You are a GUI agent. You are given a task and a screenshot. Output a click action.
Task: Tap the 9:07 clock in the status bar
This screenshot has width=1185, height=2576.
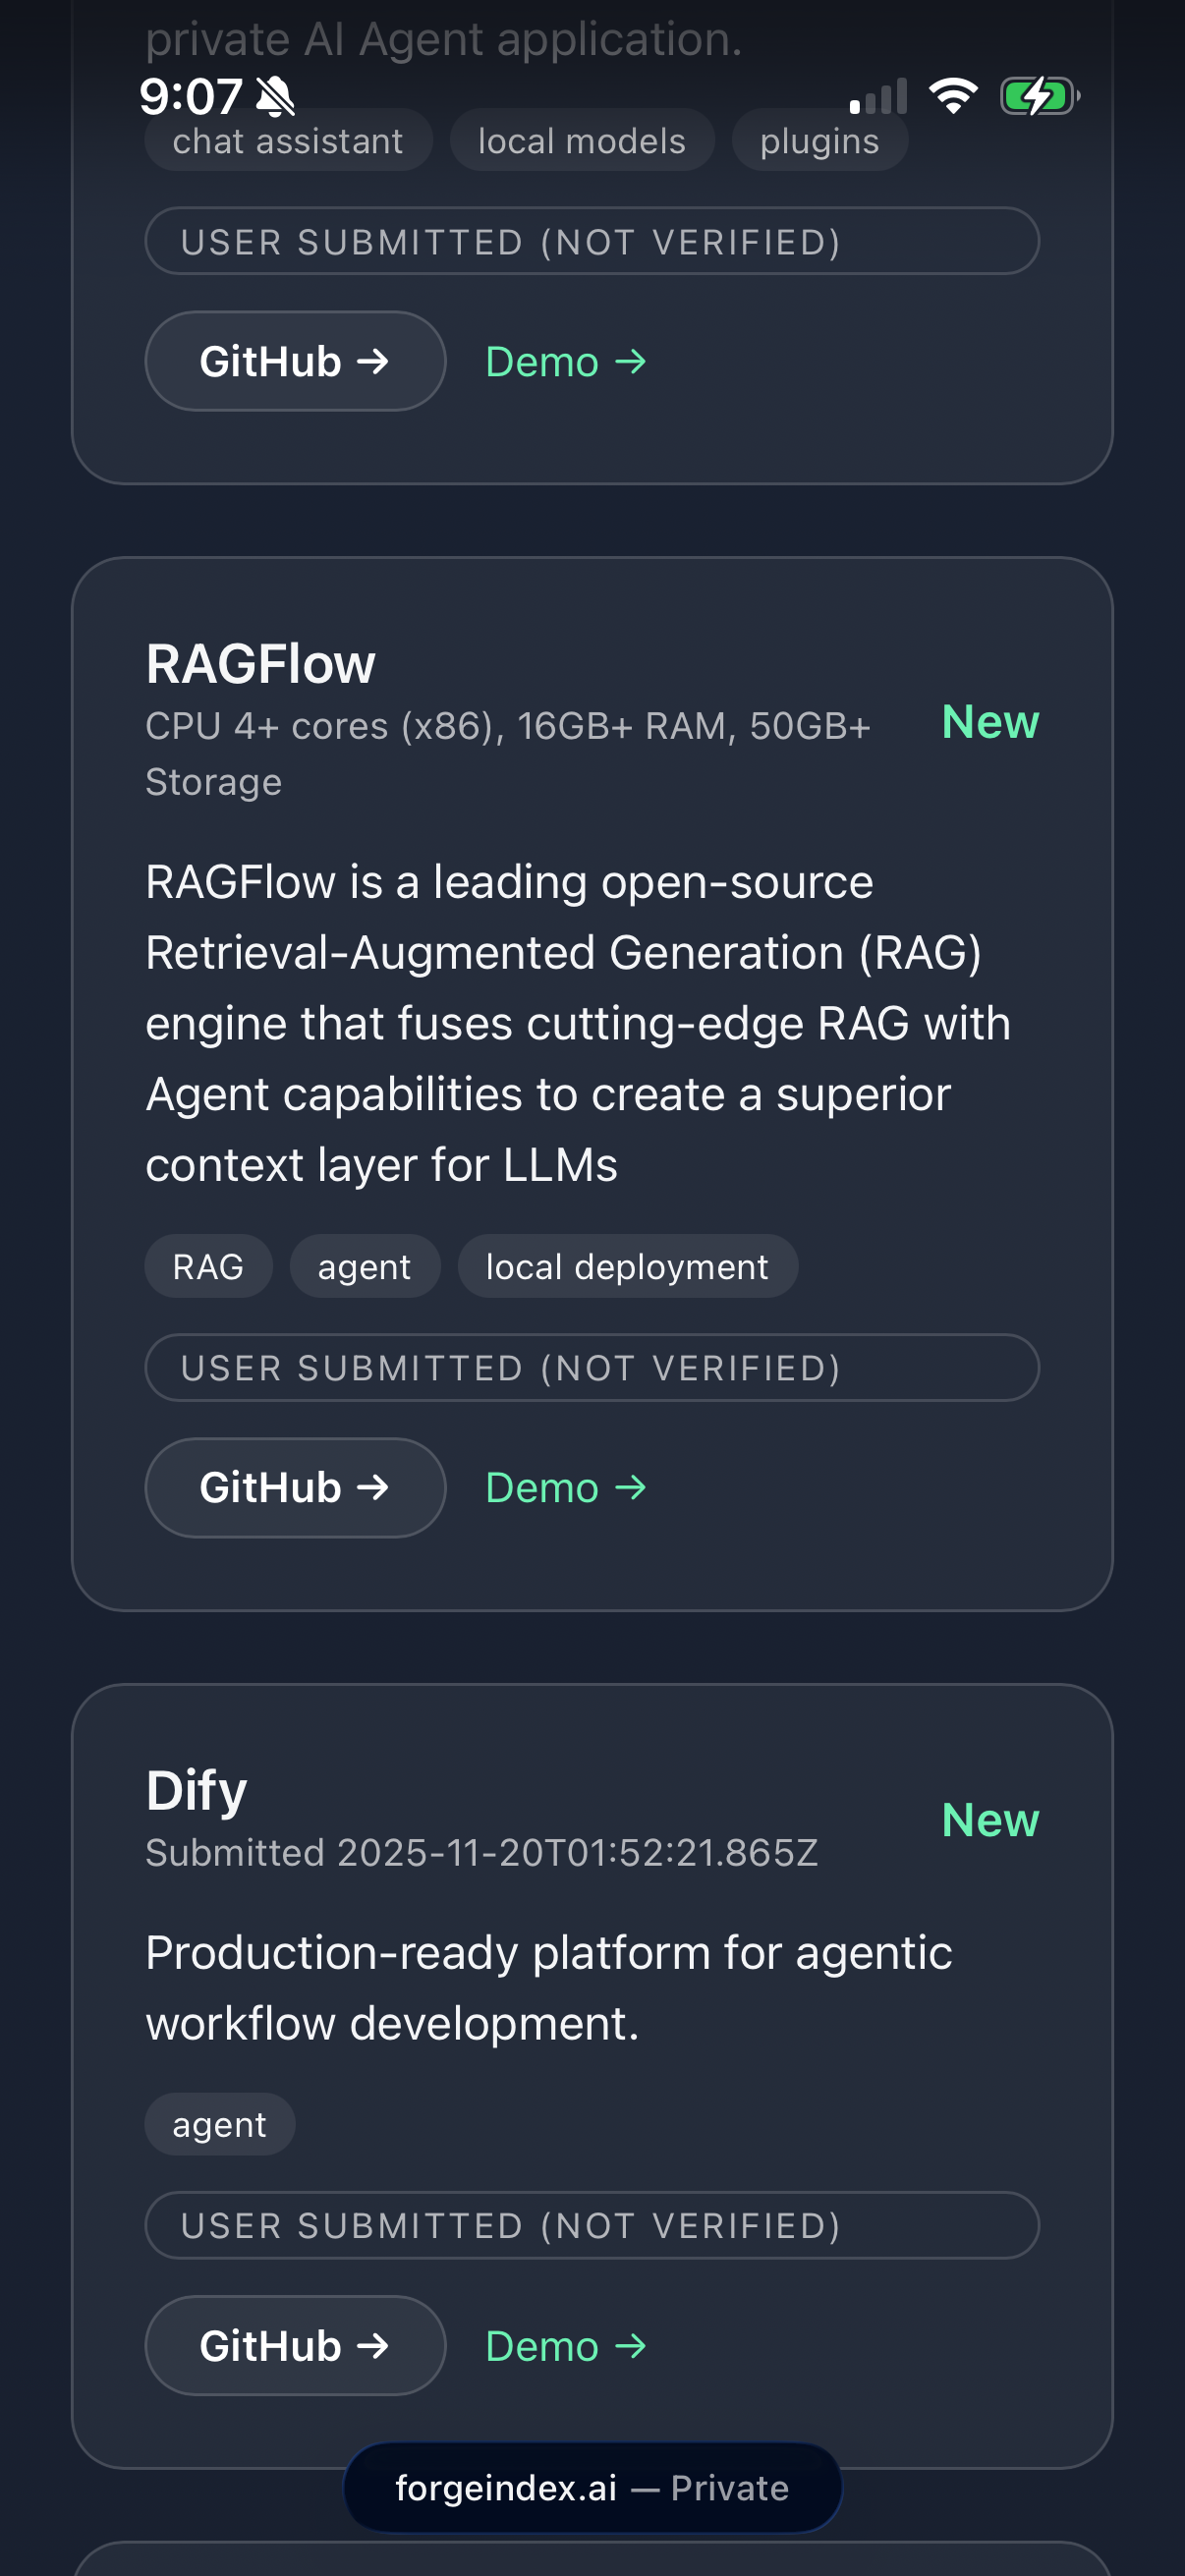point(193,95)
